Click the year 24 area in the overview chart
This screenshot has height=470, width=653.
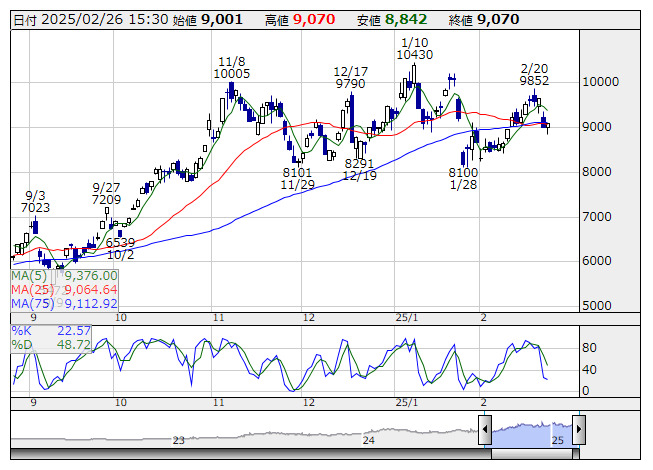tap(368, 439)
